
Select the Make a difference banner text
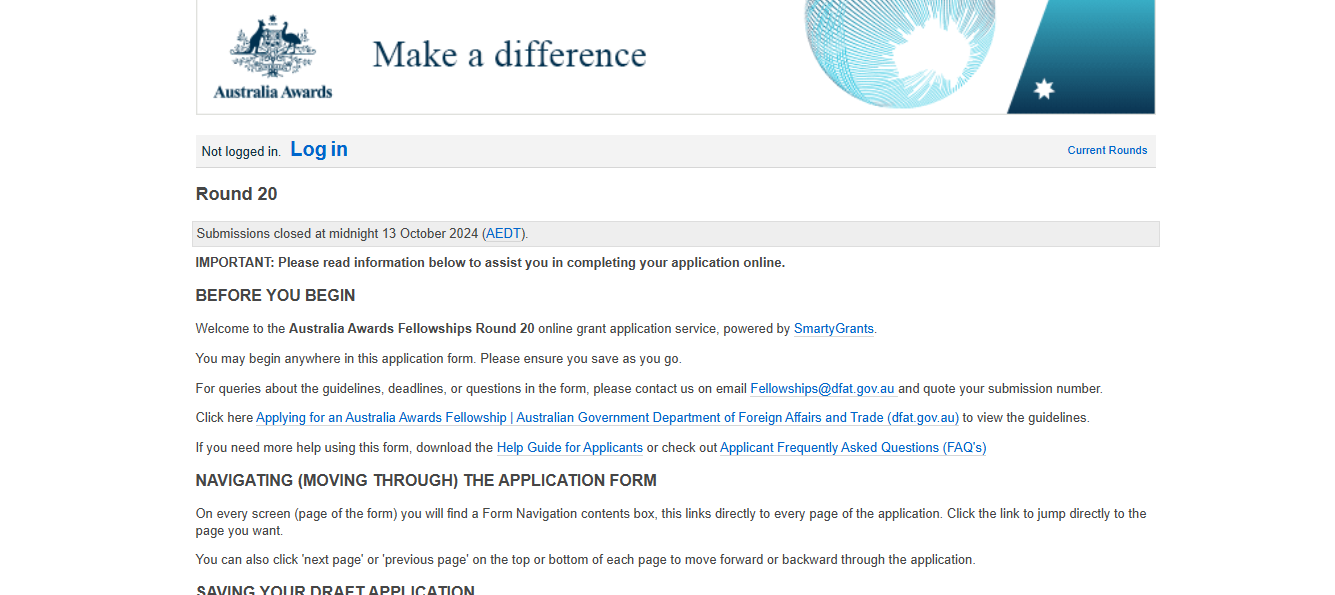coord(508,54)
